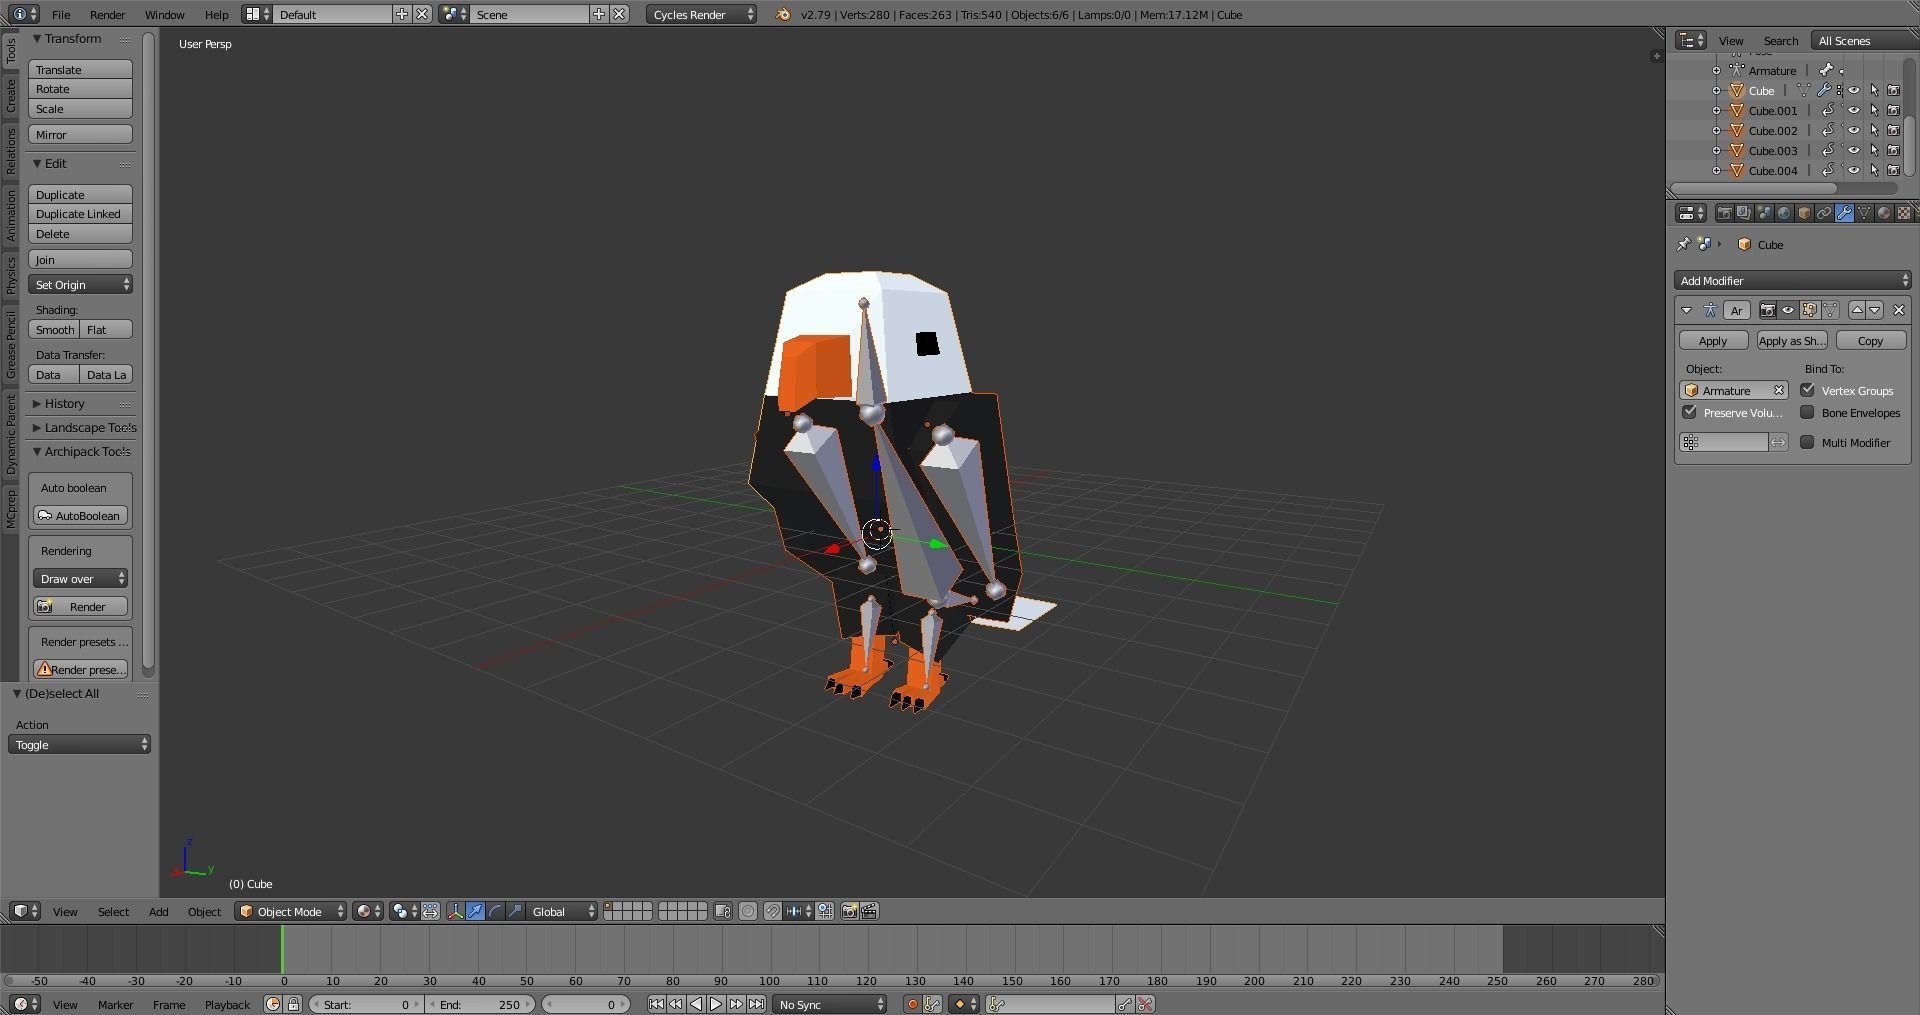Remove the Armature modifier with the X
The width and height of the screenshot is (1920, 1015).
click(x=1899, y=310)
